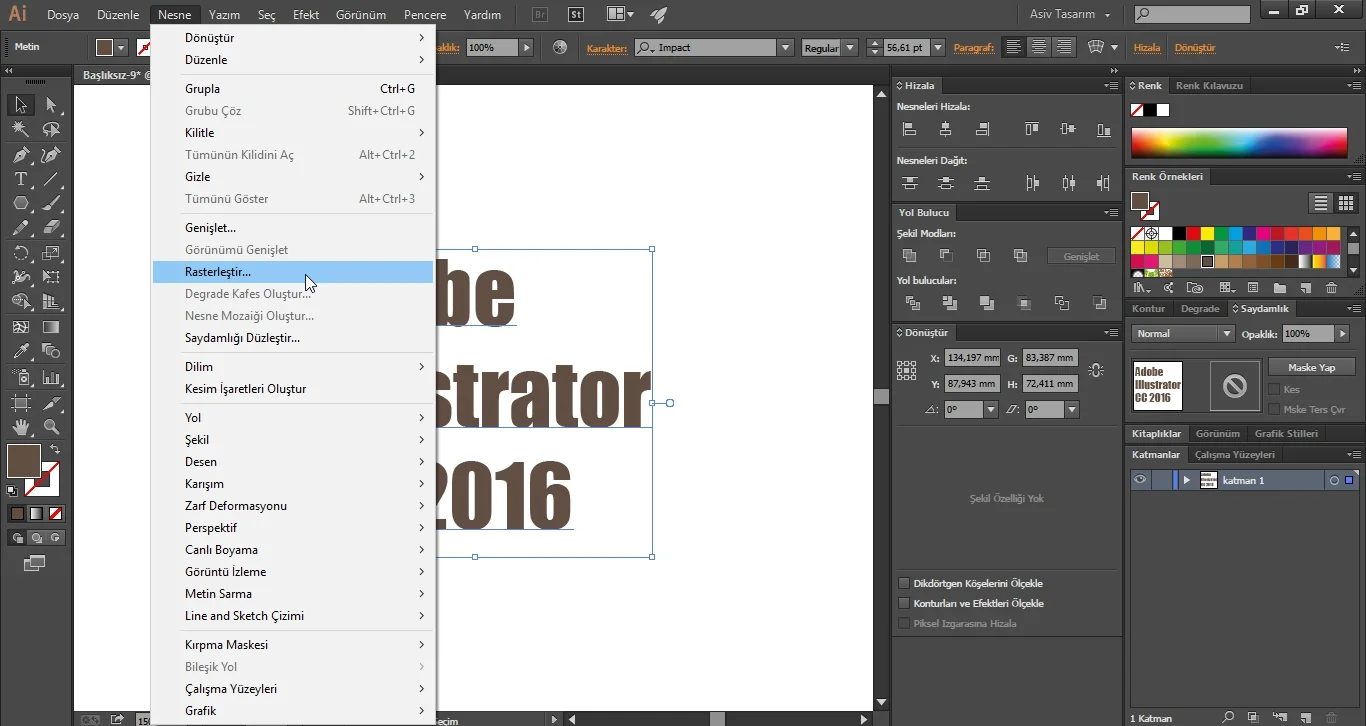Open the Efekt menu
The image size is (1366, 726).
(306, 15)
